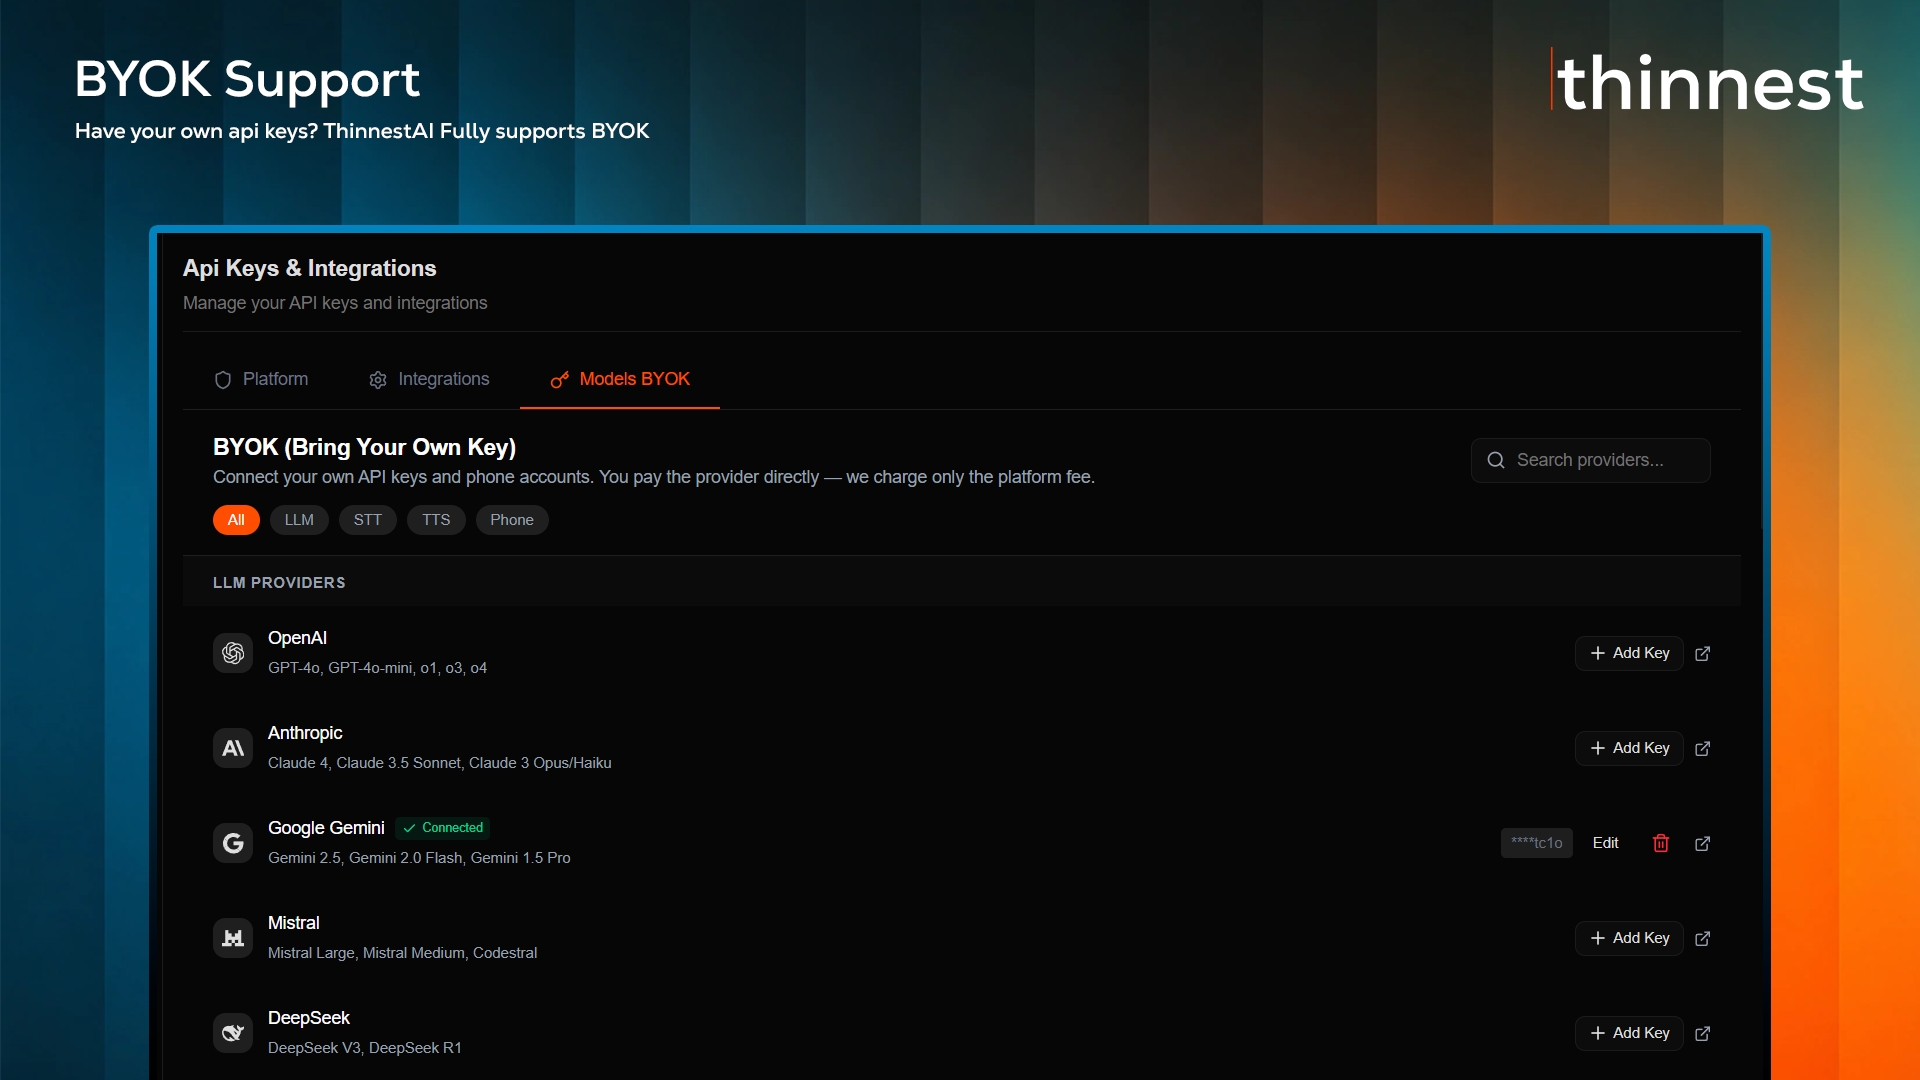Image resolution: width=1920 pixels, height=1080 pixels.
Task: Click the Anthropic logo icon
Action: (x=233, y=748)
